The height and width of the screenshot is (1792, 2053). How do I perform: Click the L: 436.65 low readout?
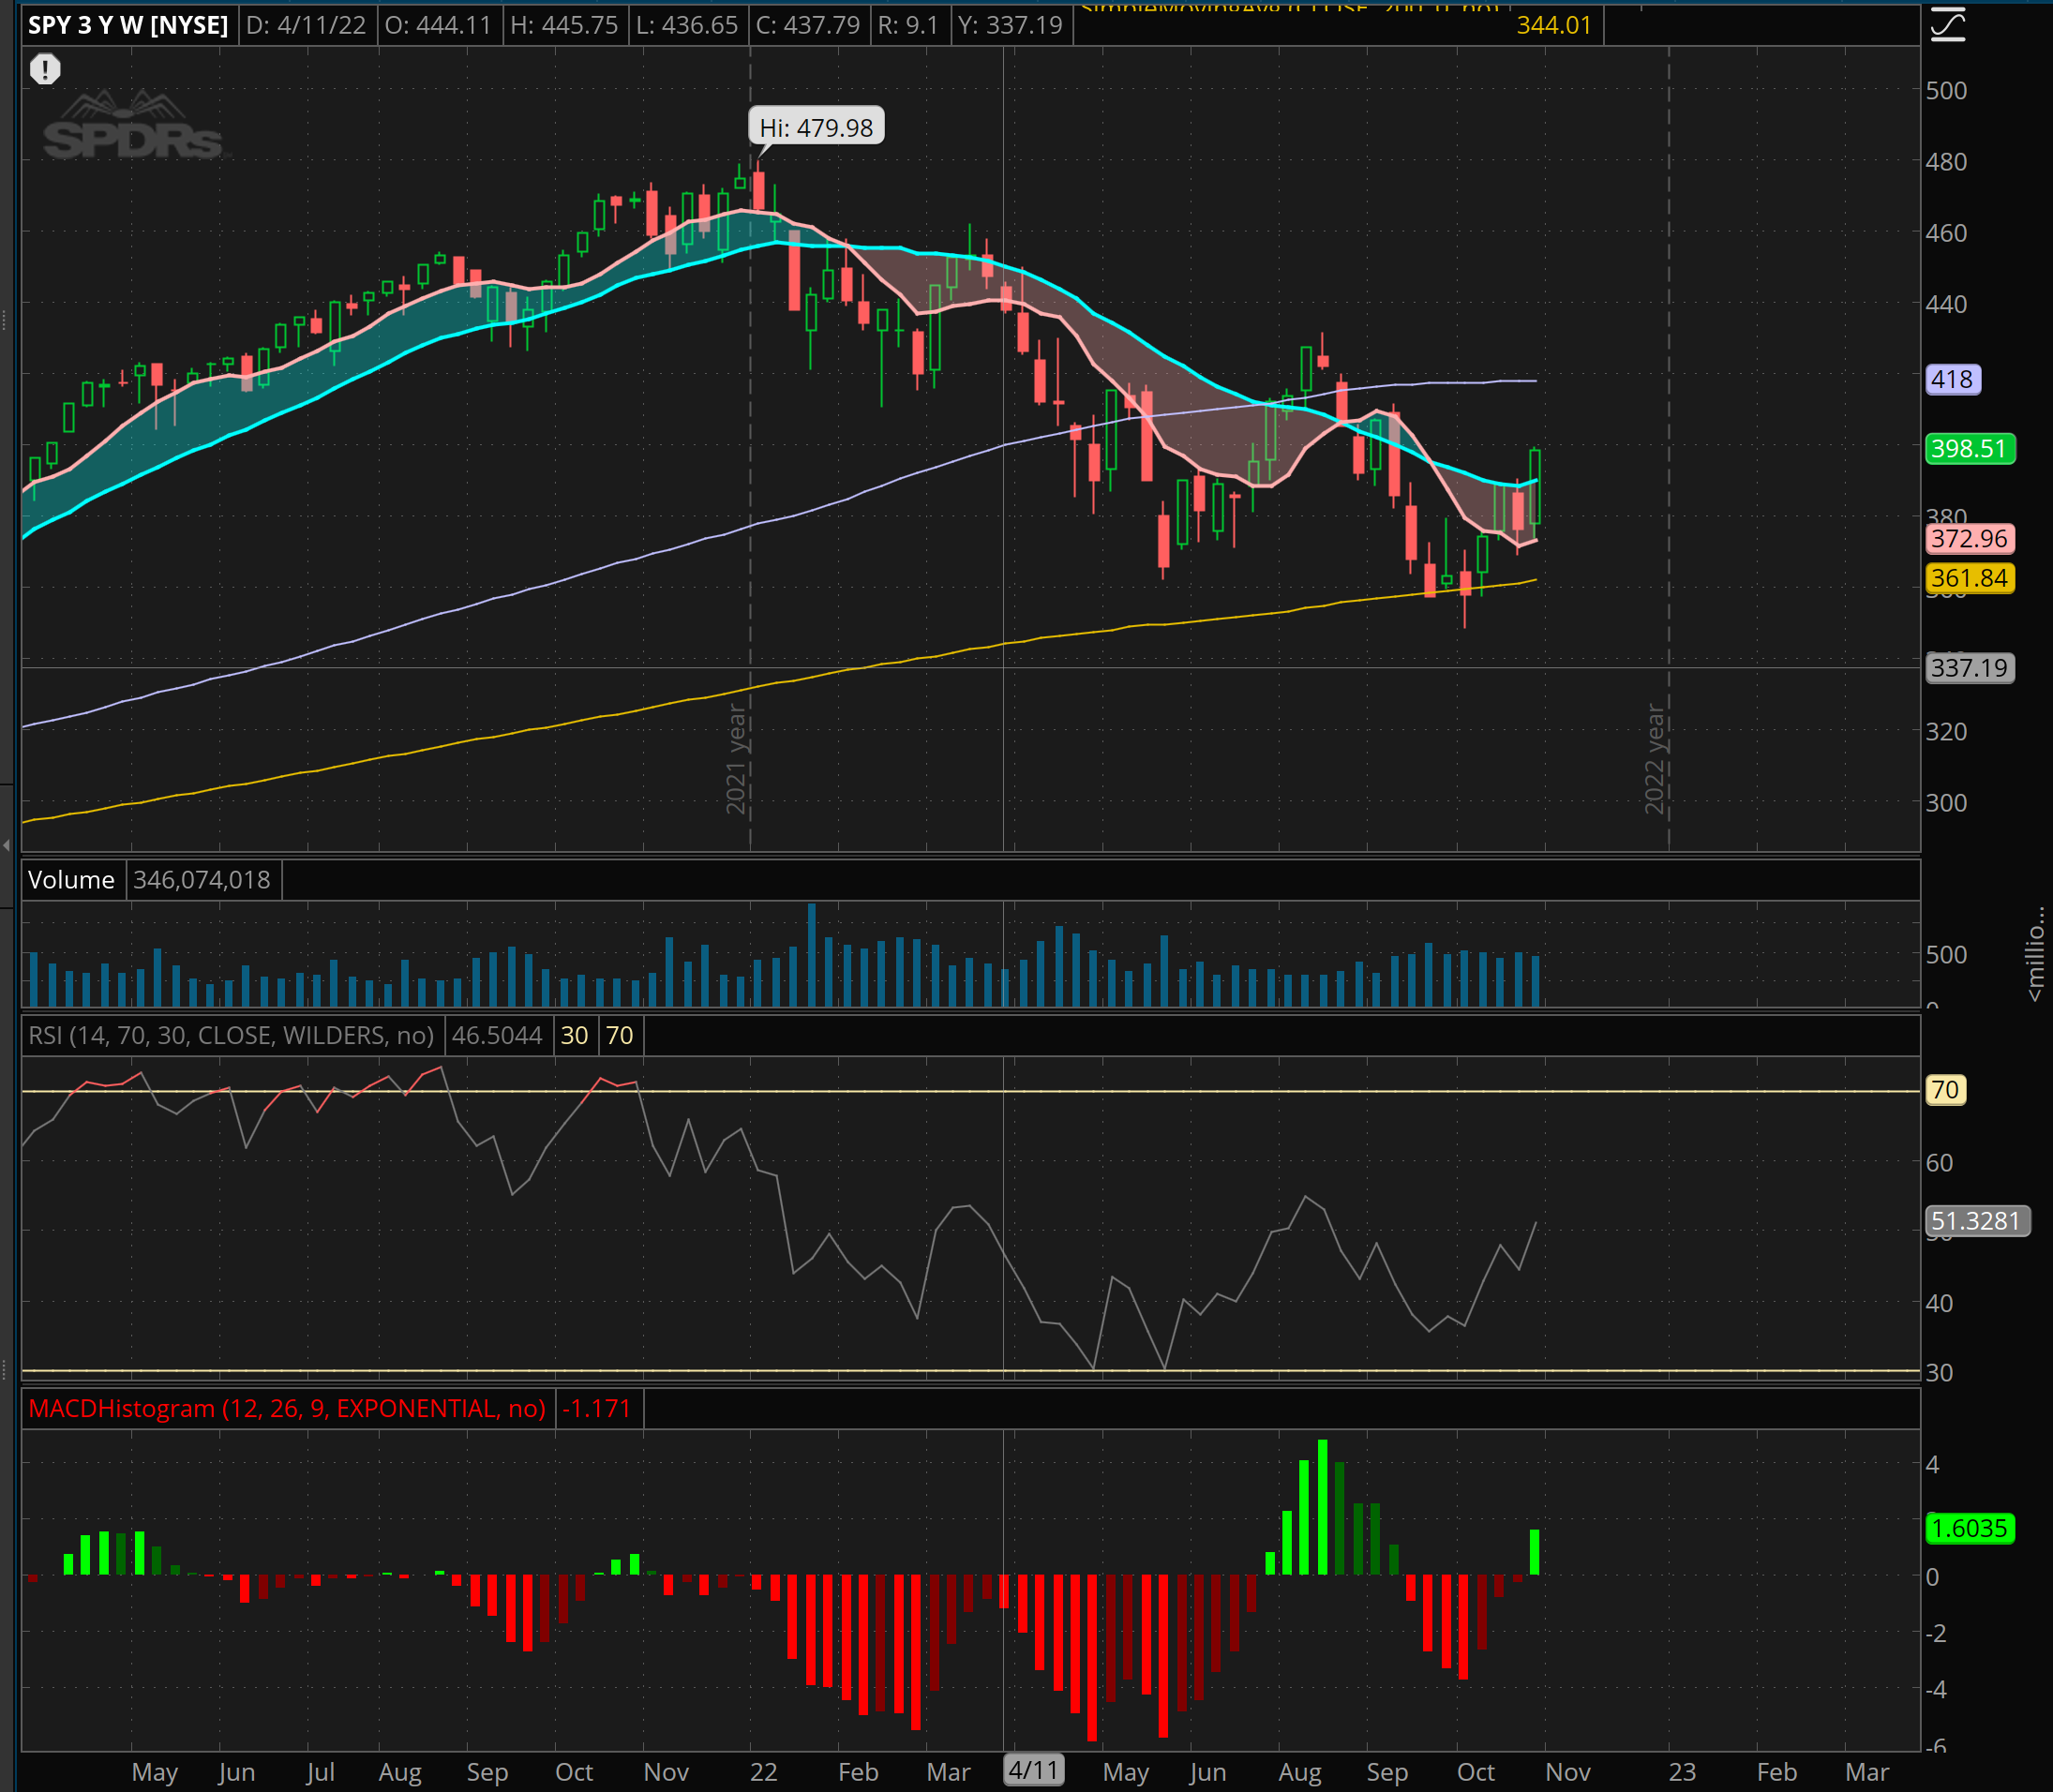687,25
